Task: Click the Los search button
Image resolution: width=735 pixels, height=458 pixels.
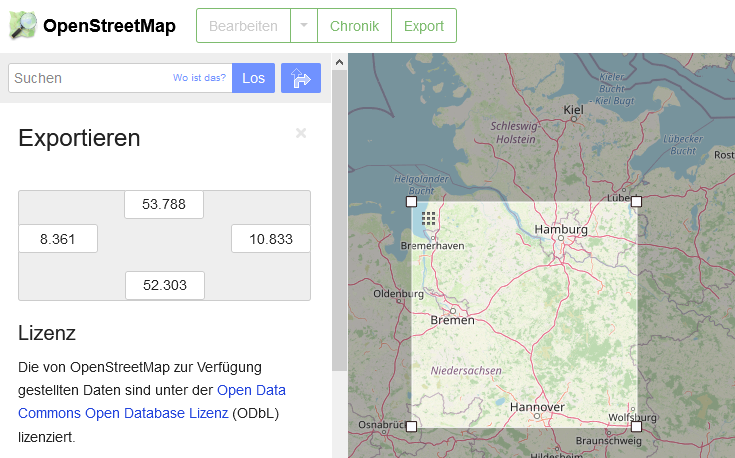Action: click(254, 78)
